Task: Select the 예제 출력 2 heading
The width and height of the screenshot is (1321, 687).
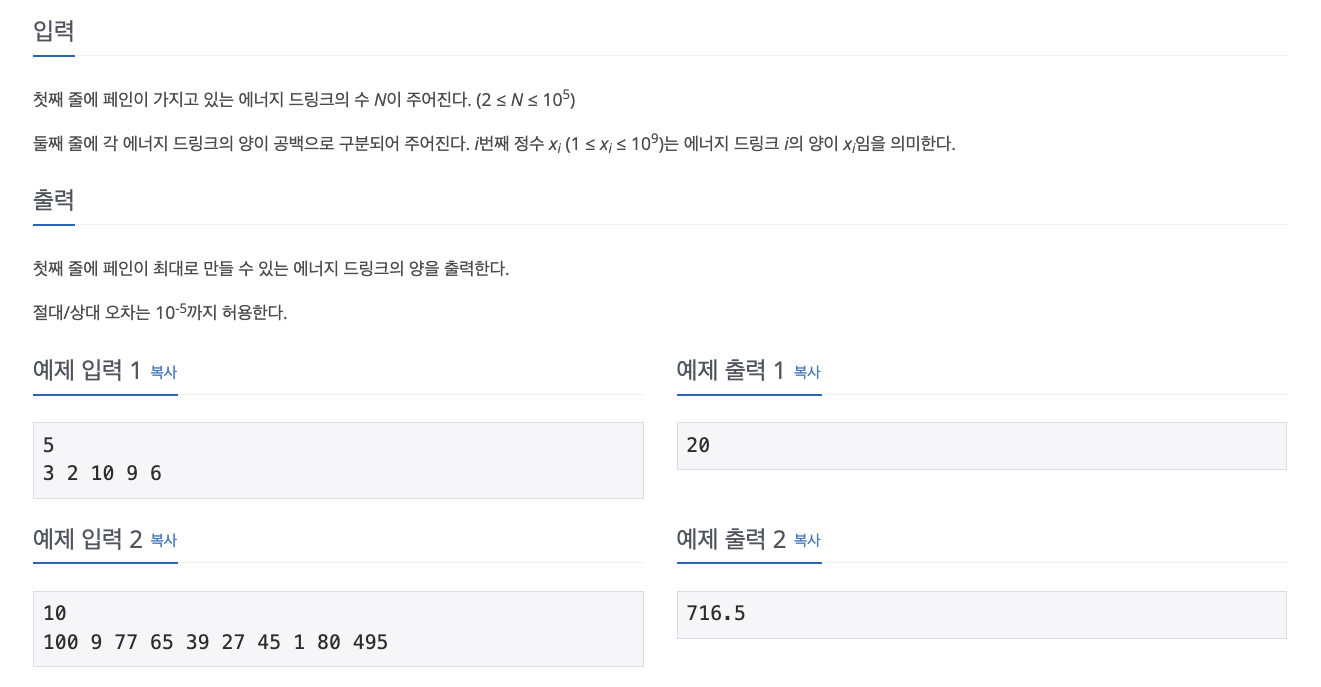Action: tap(729, 538)
